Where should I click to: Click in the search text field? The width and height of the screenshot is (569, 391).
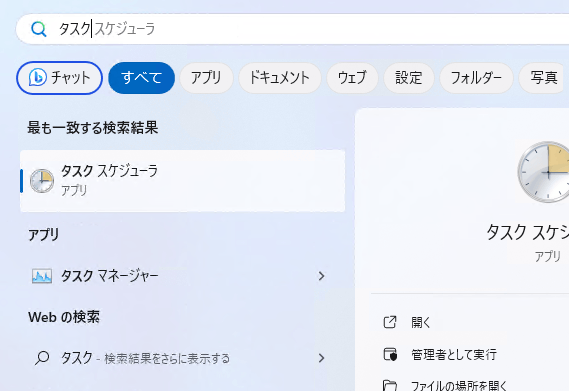click(292, 29)
